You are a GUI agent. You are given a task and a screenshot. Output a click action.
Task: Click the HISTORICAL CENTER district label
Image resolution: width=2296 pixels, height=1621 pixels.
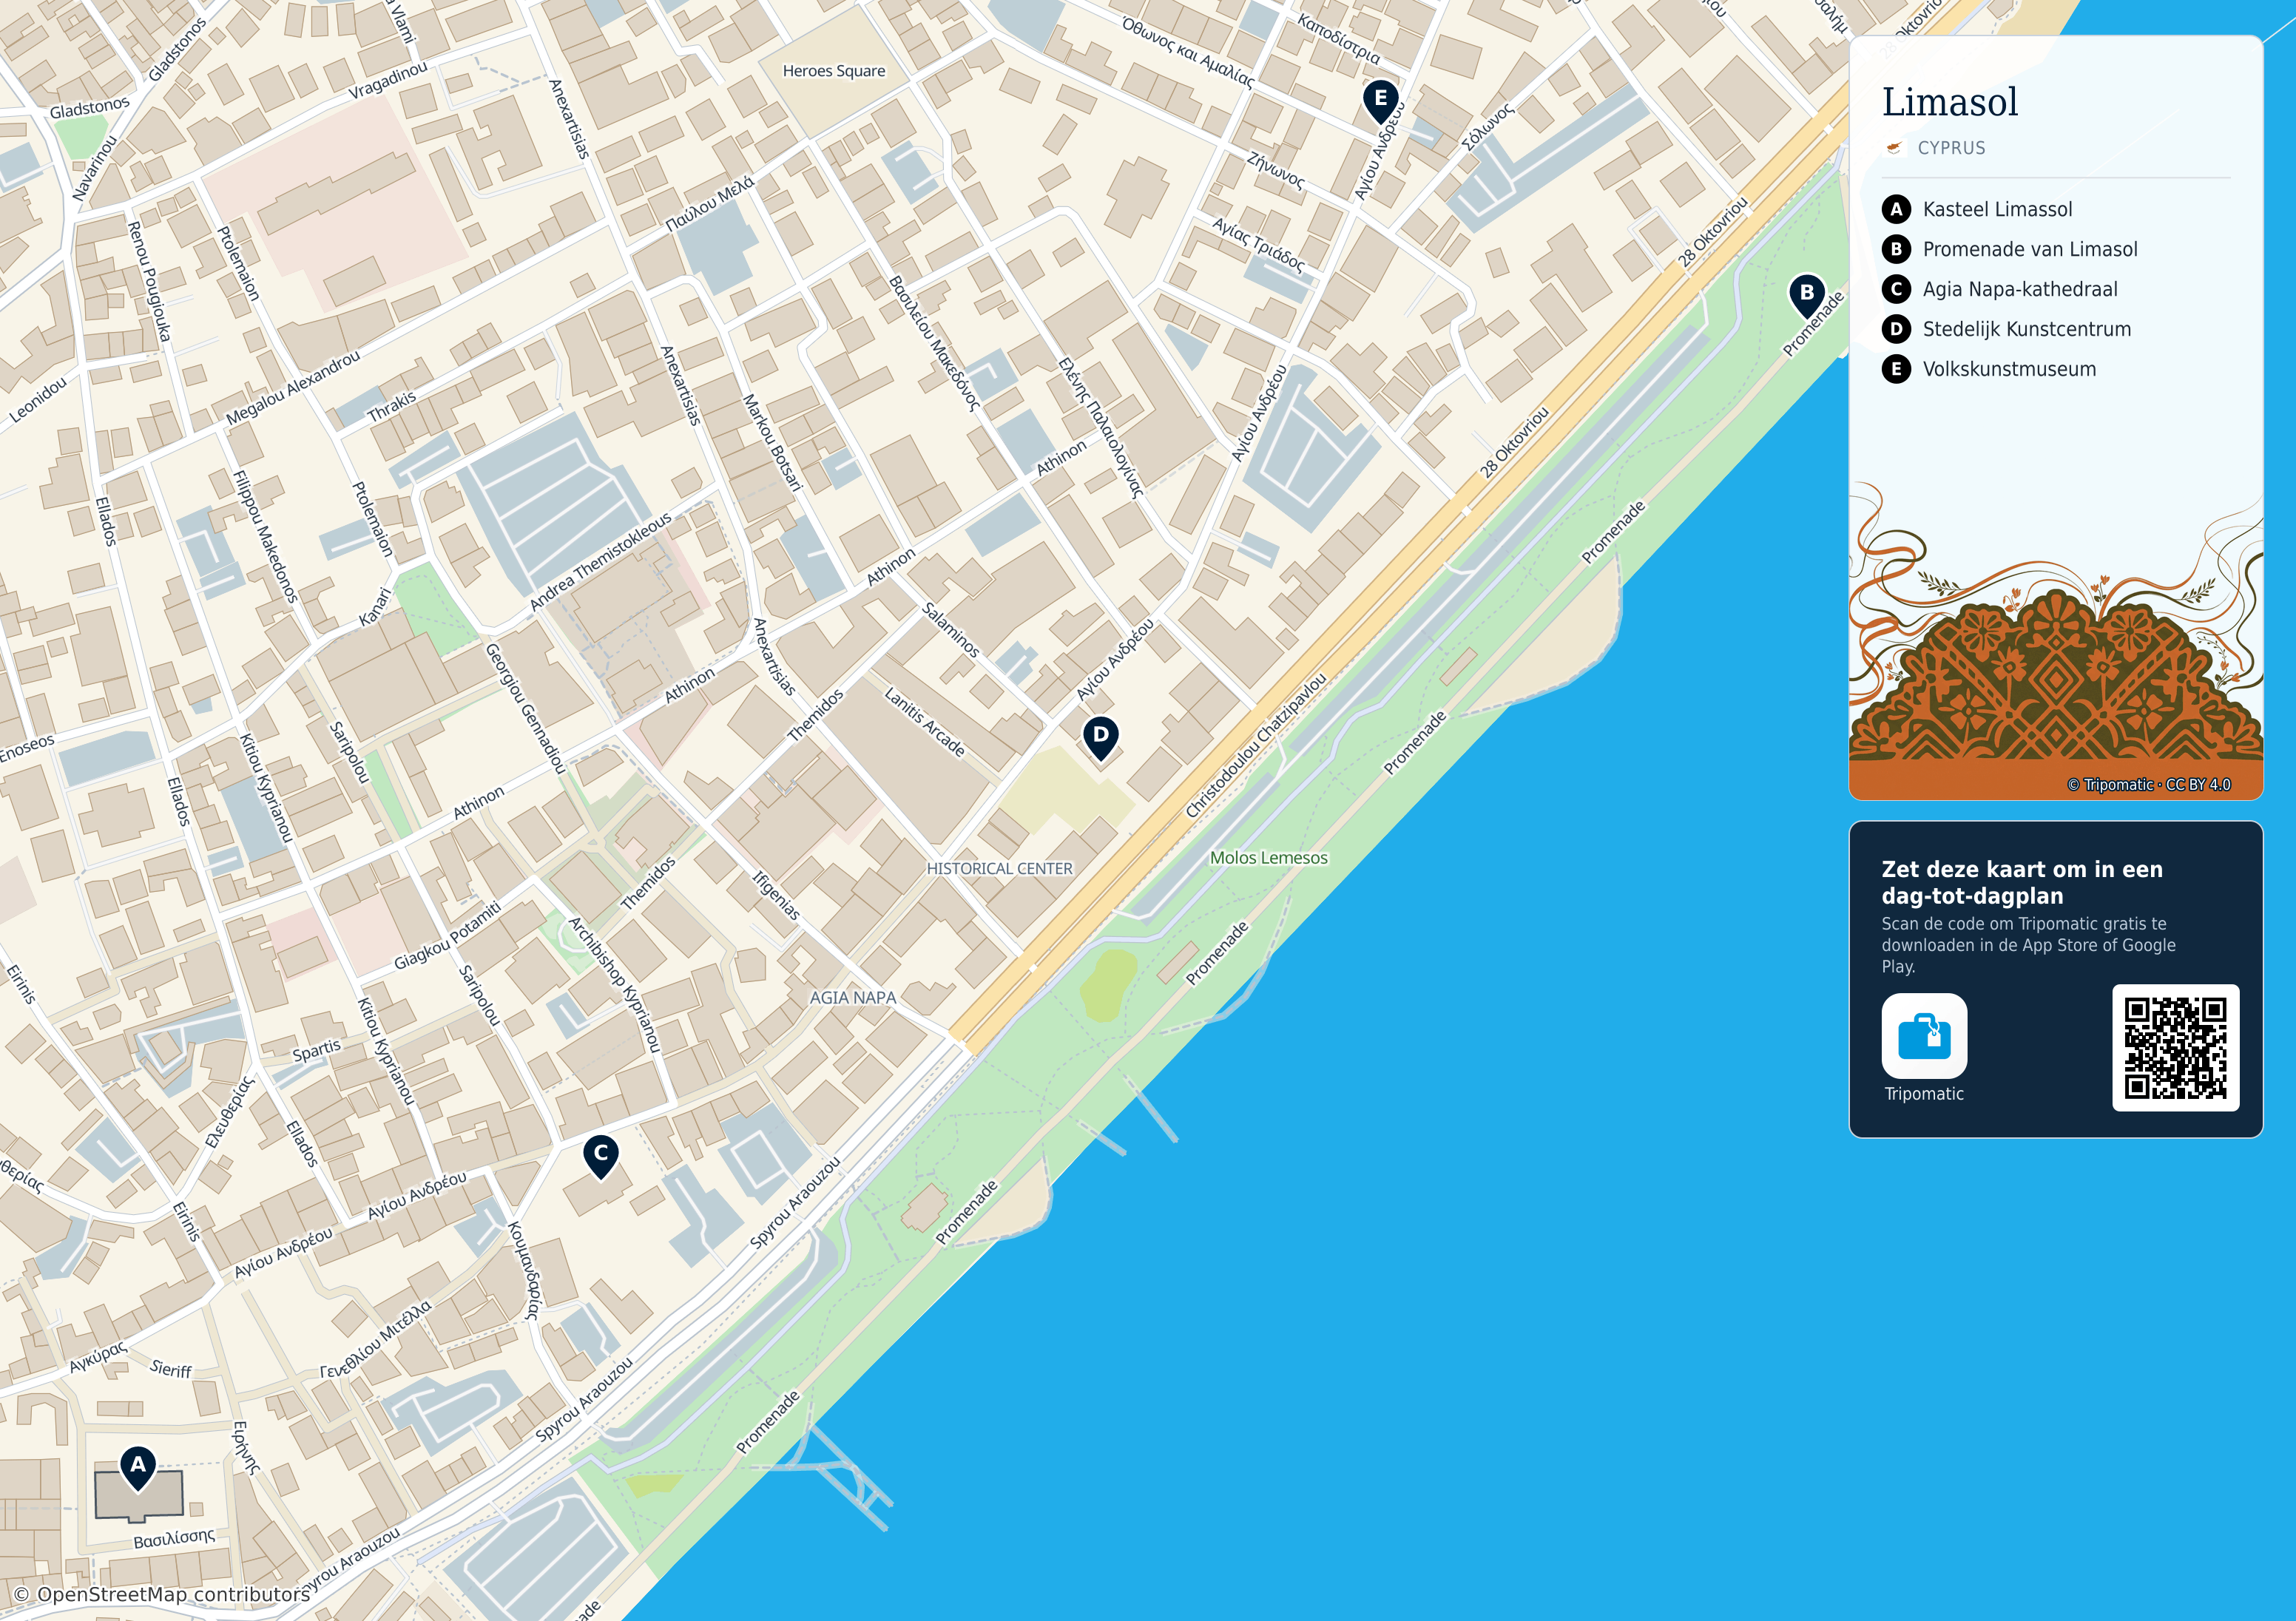999,869
